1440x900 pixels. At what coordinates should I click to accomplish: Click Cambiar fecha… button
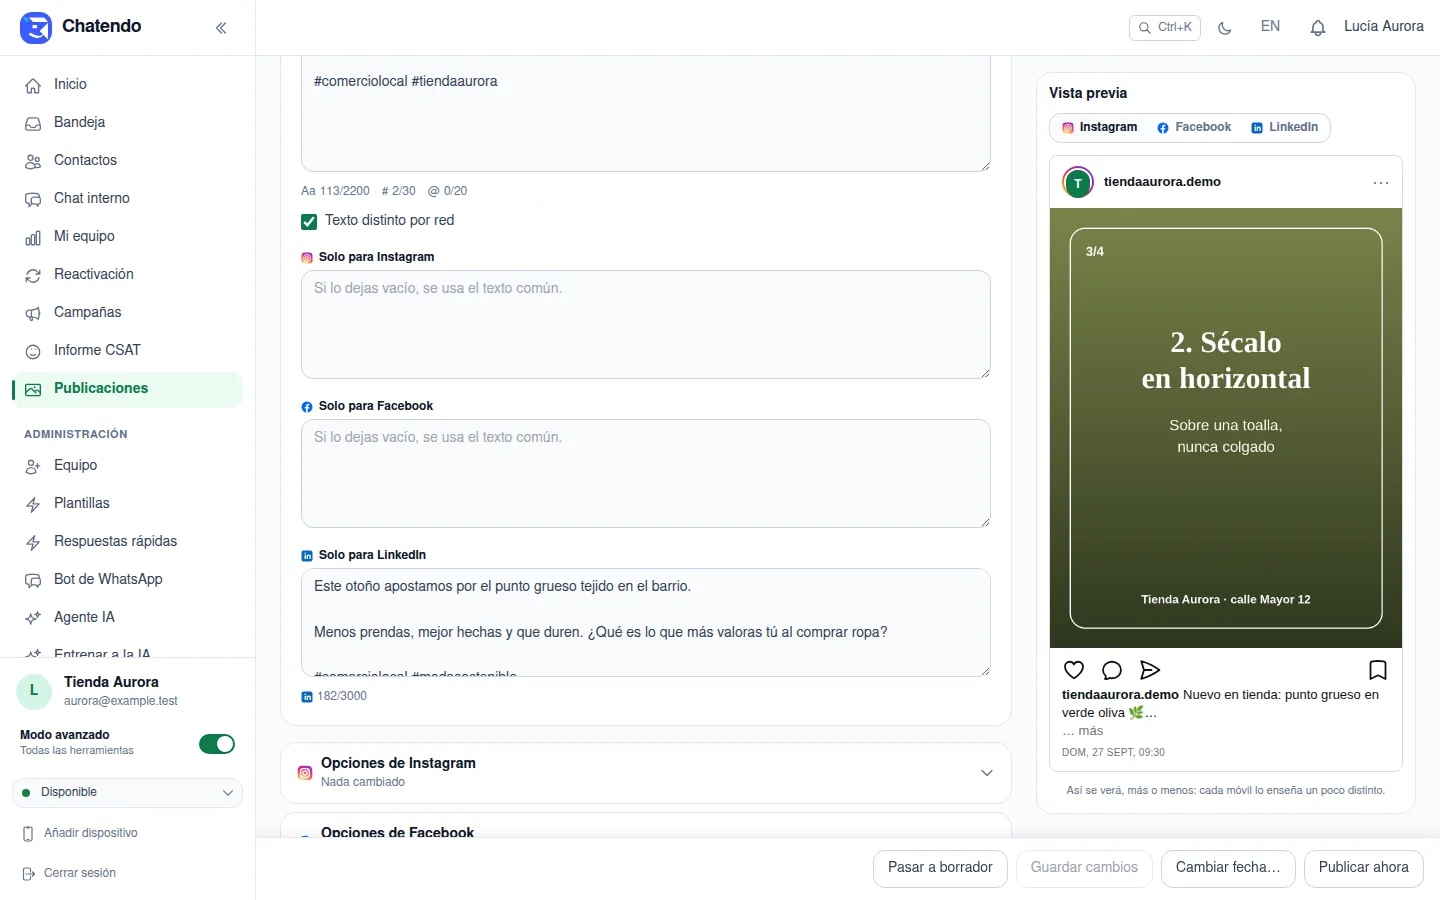1228,868
